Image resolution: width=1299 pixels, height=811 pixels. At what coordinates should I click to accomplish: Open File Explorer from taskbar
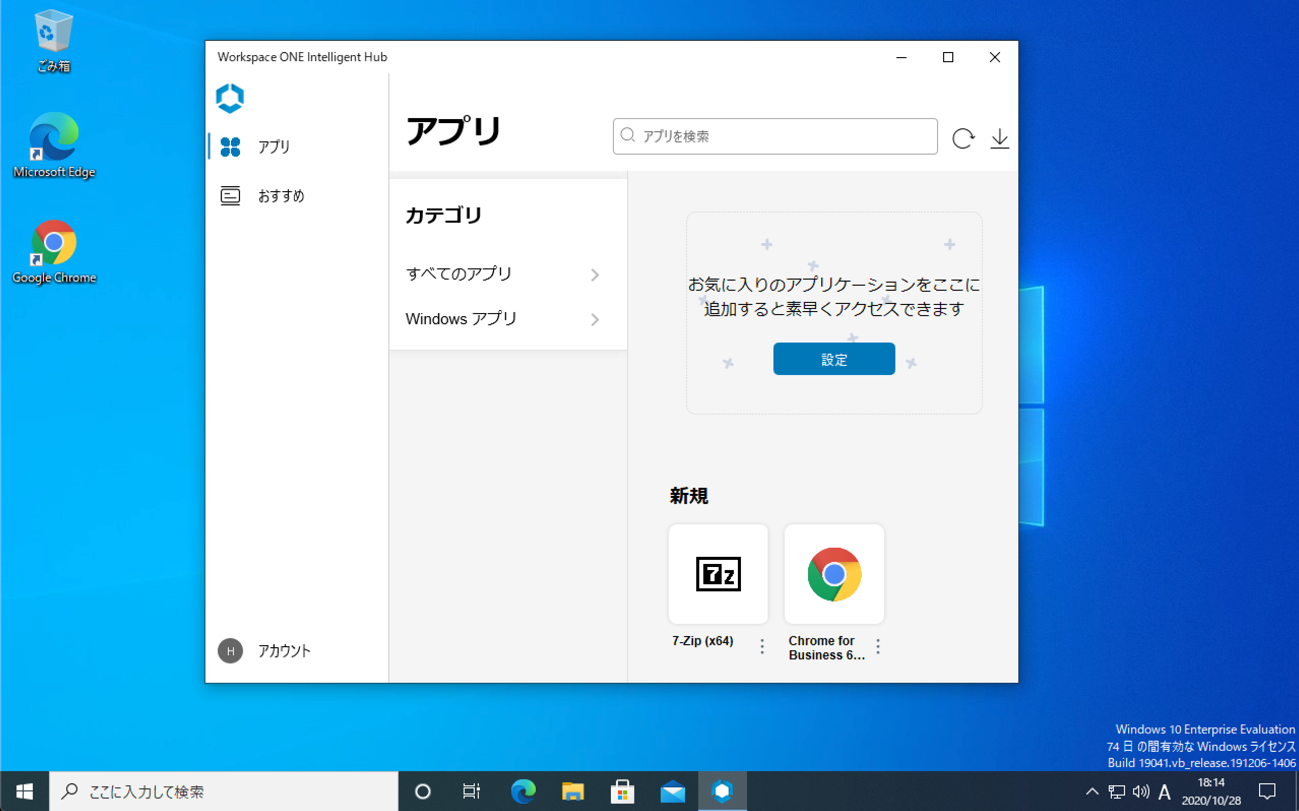coord(573,791)
